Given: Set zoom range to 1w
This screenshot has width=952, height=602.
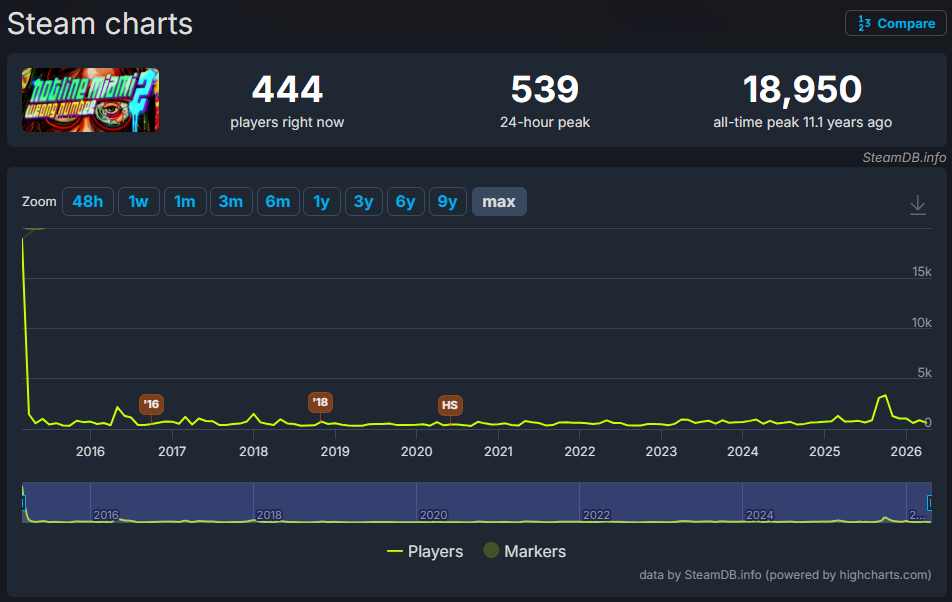Looking at the screenshot, I should pos(138,201).
